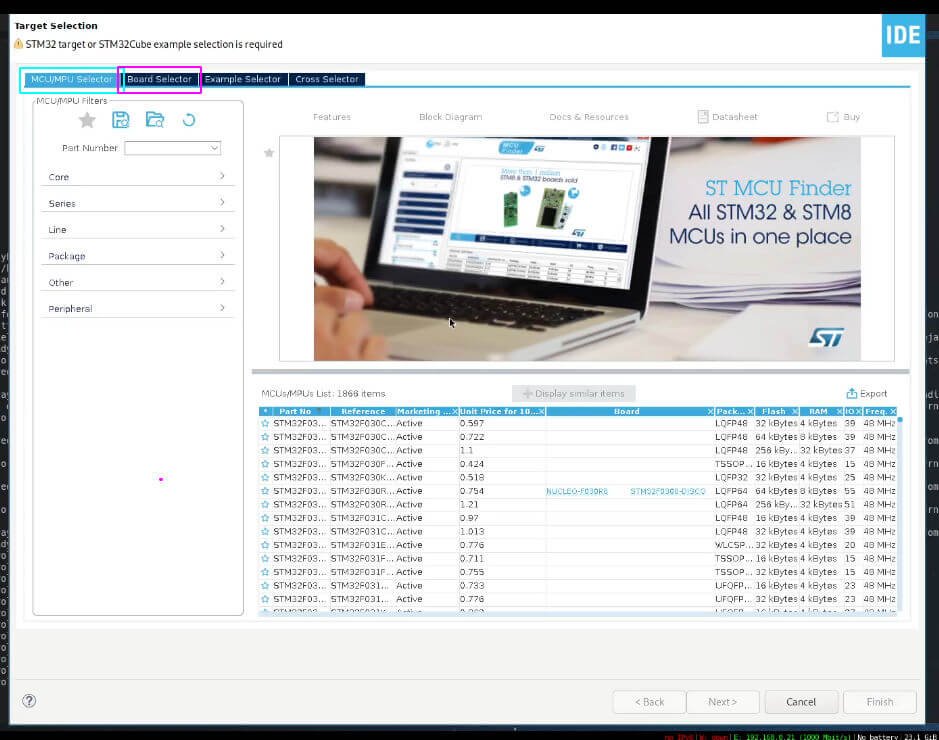Open the Example Selector tab
The width and height of the screenshot is (939, 740).
(x=243, y=79)
